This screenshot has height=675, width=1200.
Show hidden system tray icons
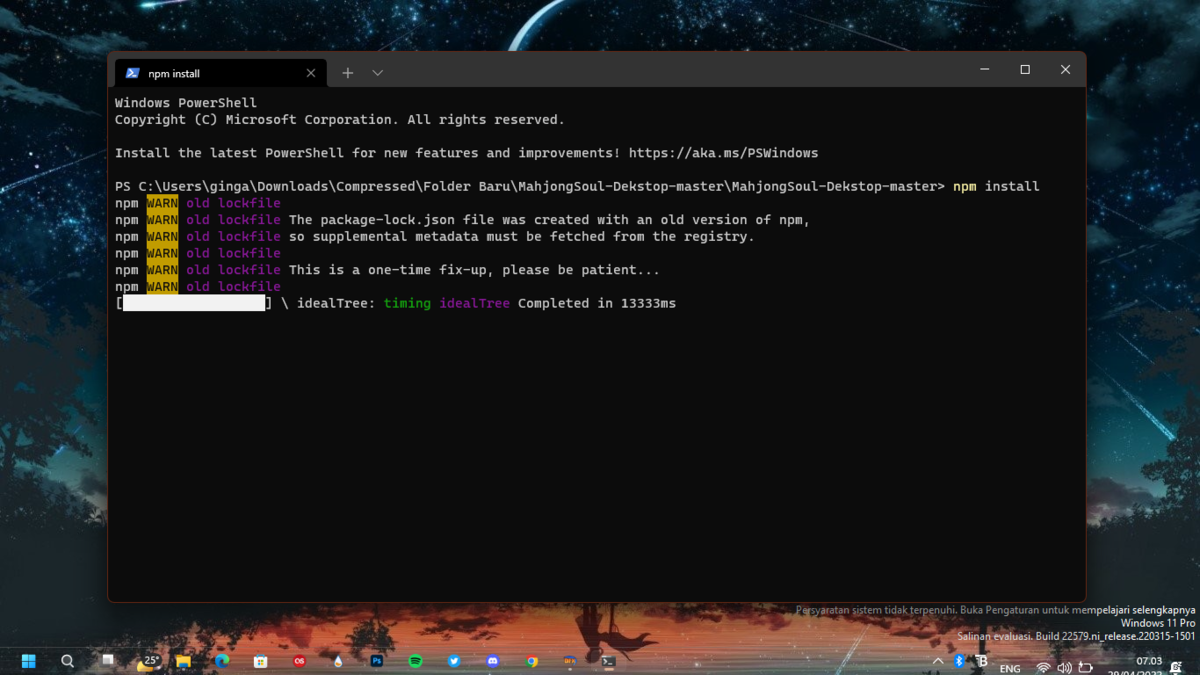938,661
